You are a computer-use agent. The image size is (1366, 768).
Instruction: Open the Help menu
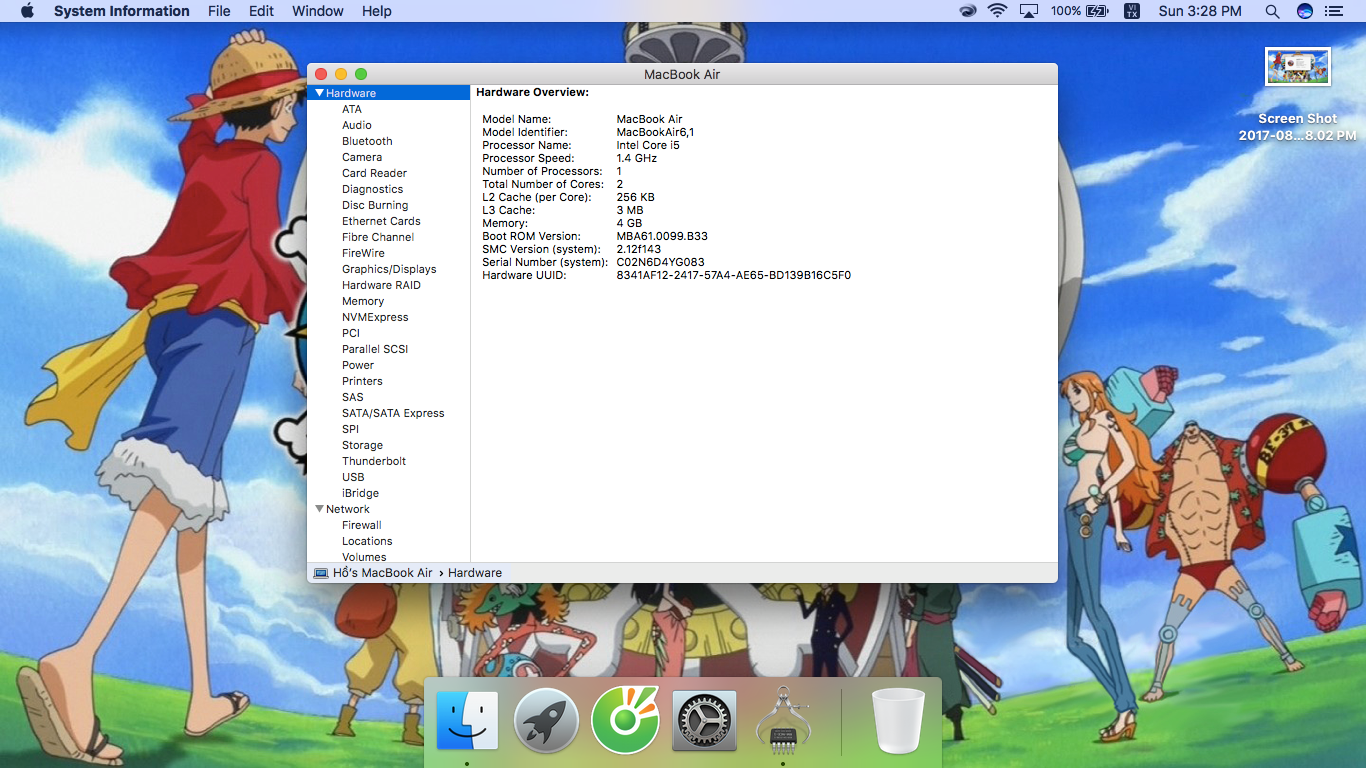[x=377, y=11]
